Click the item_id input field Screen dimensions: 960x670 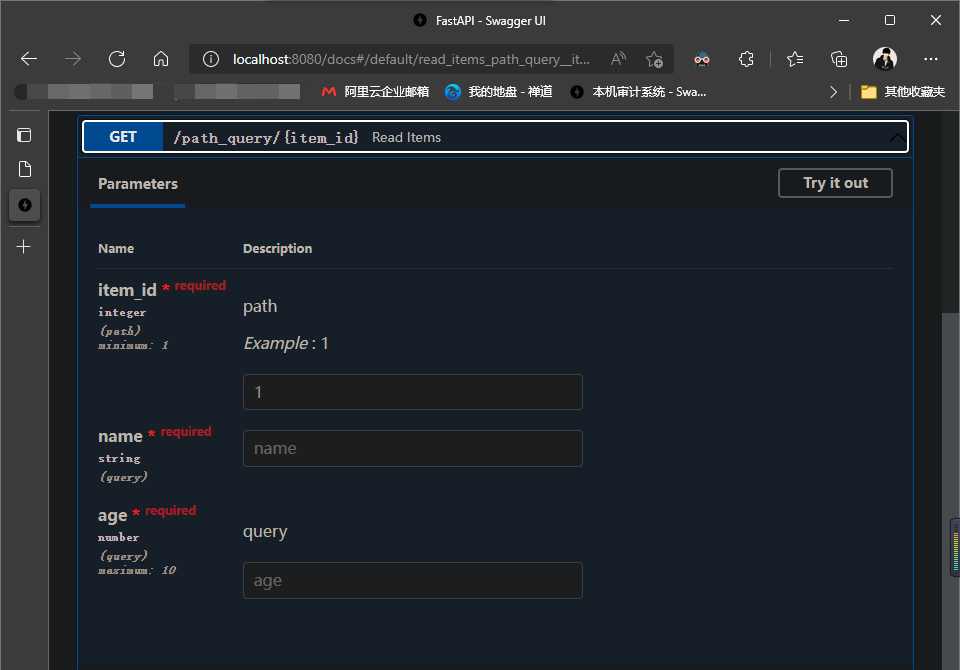[x=412, y=392]
